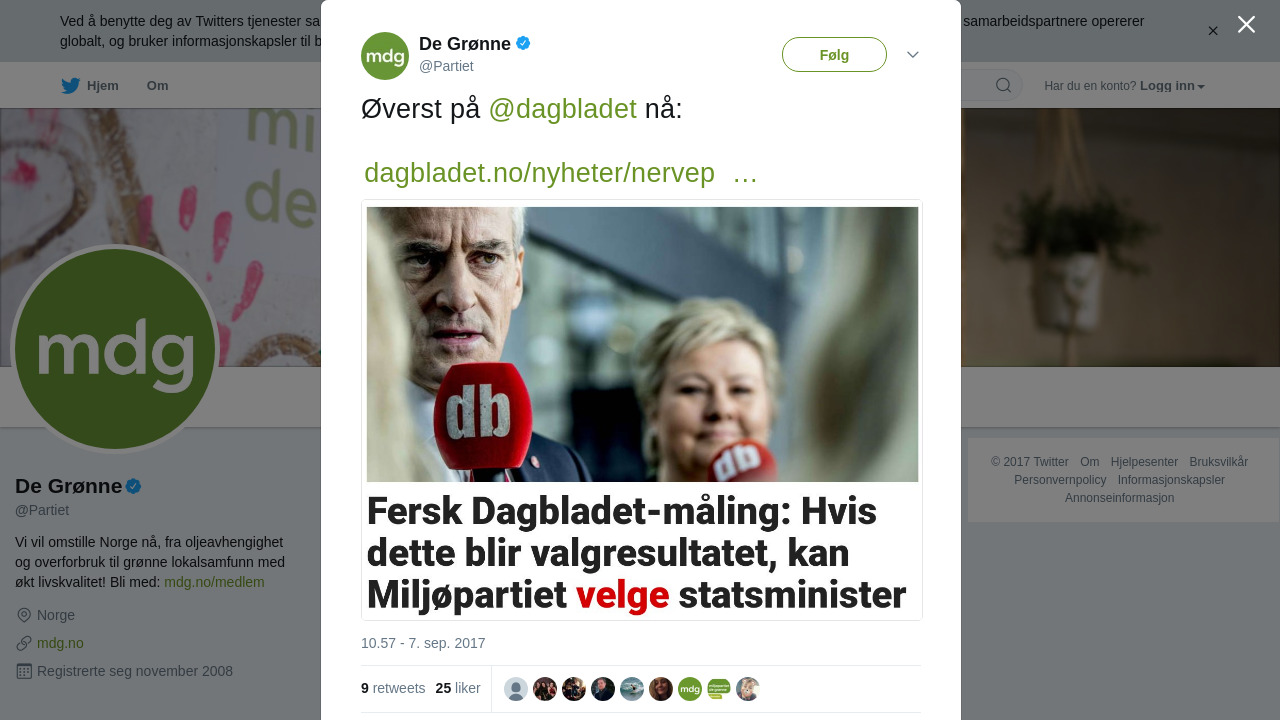Open the Dagbladet article preview image
Screen dimensions: 1280x720
pyautogui.click(x=642, y=410)
